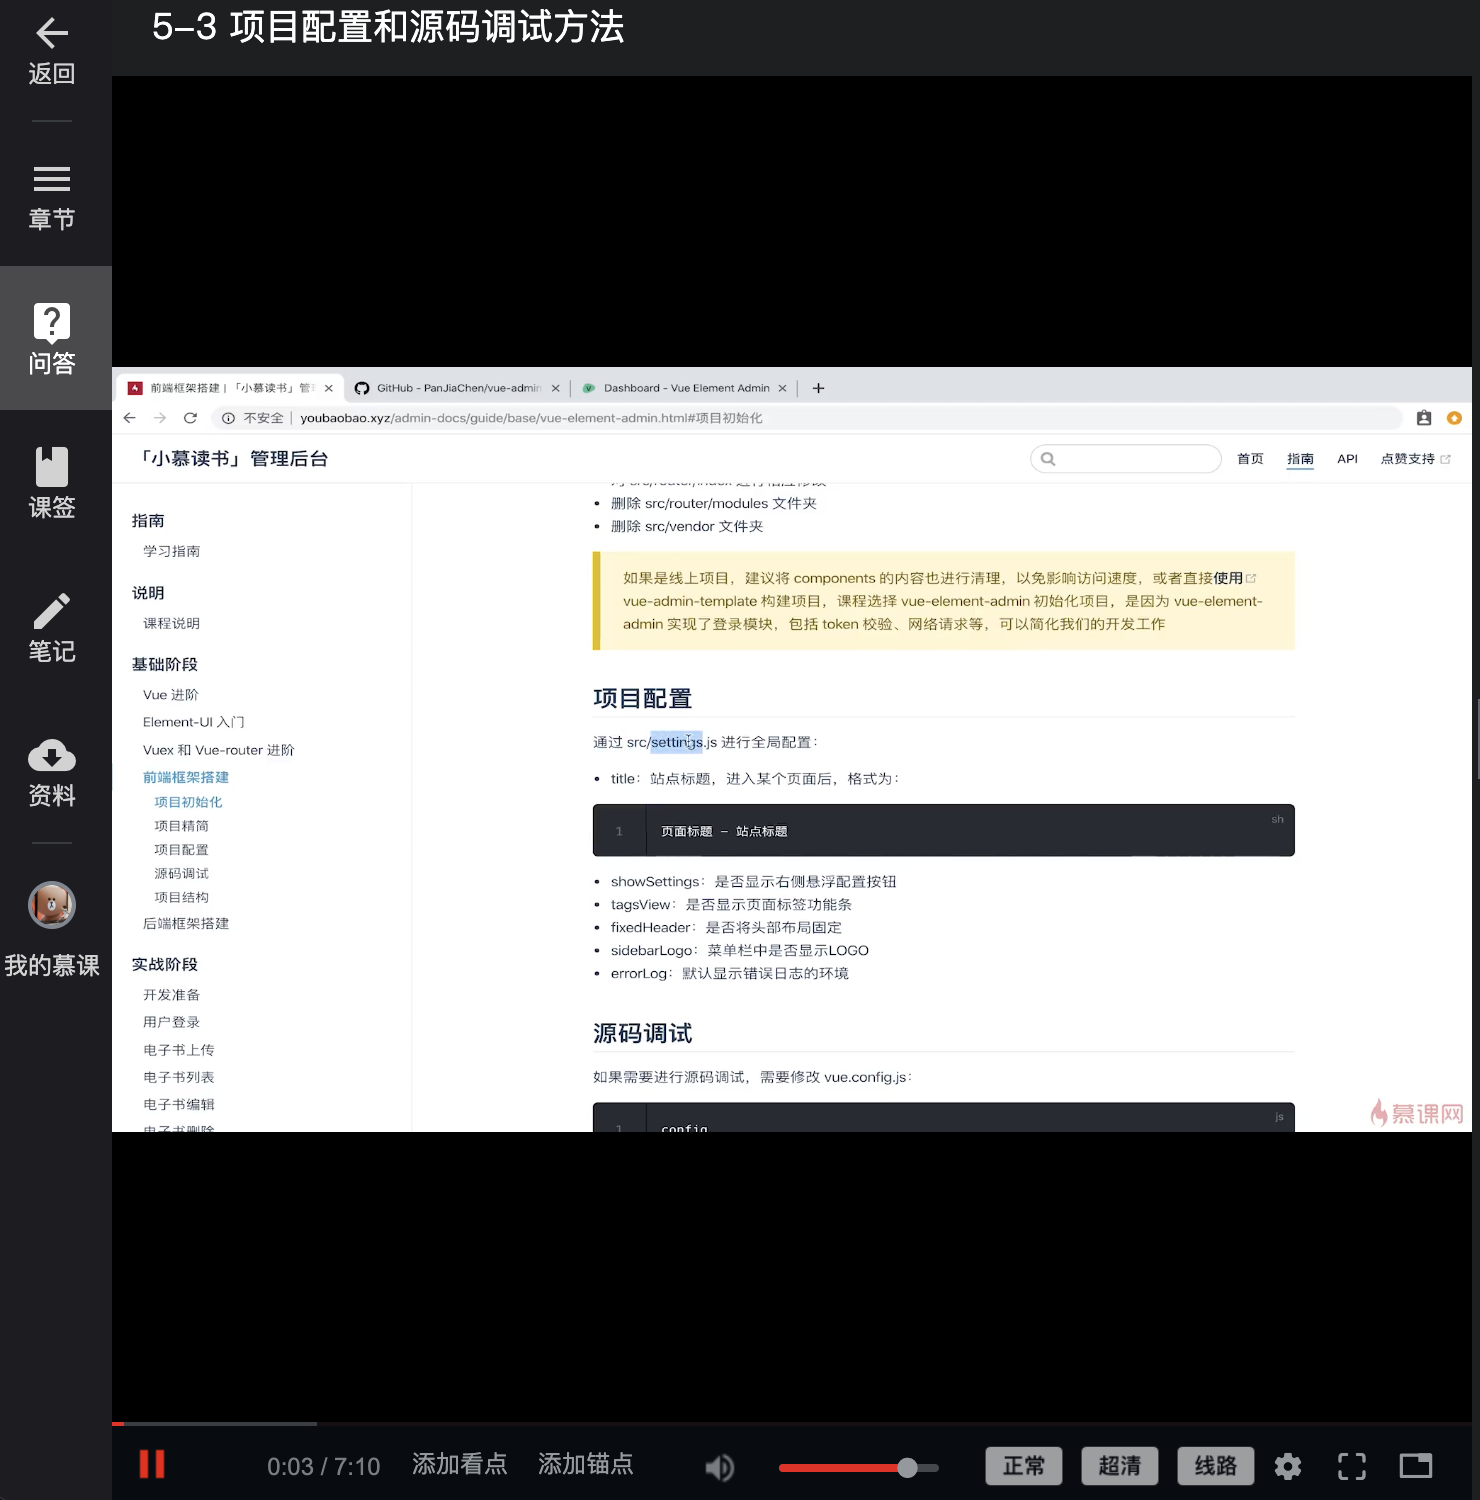This screenshot has width=1480, height=1500.
Task: Open 点赞支持 external link
Action: (1415, 459)
